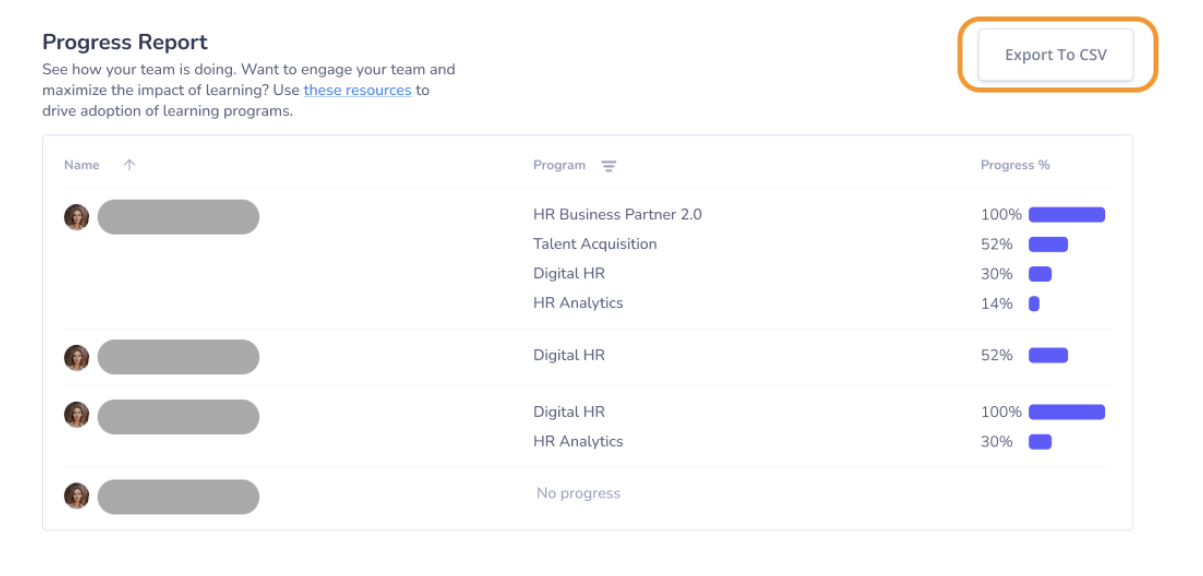Image resolution: width=1203 pixels, height=576 pixels.
Task: Select the Program column header
Action: pos(559,165)
